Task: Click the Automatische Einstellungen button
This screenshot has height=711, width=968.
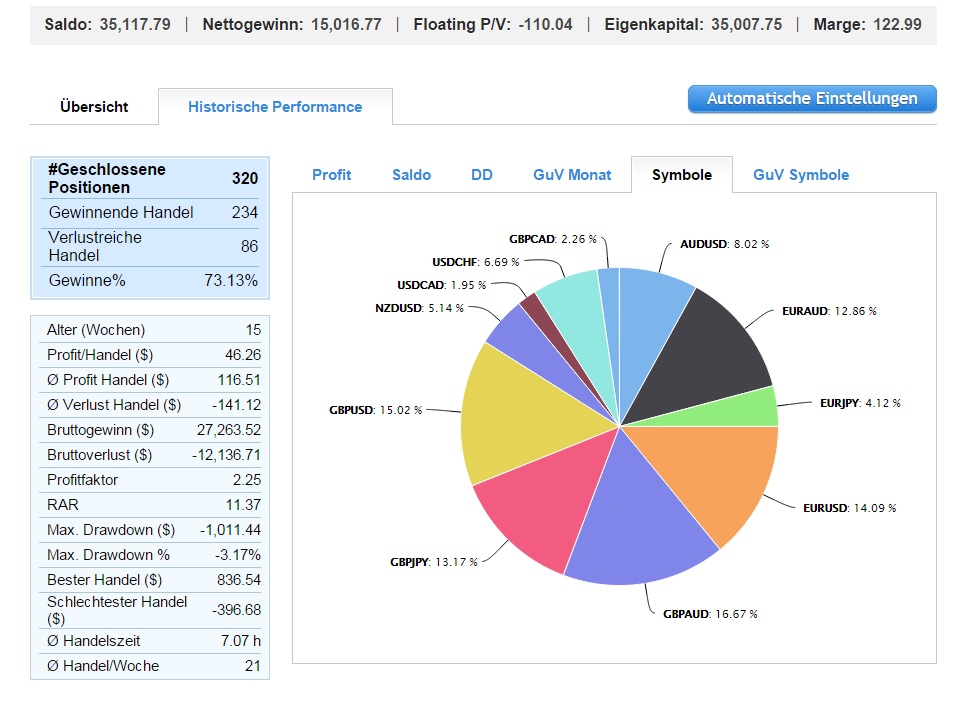Action: click(x=811, y=99)
